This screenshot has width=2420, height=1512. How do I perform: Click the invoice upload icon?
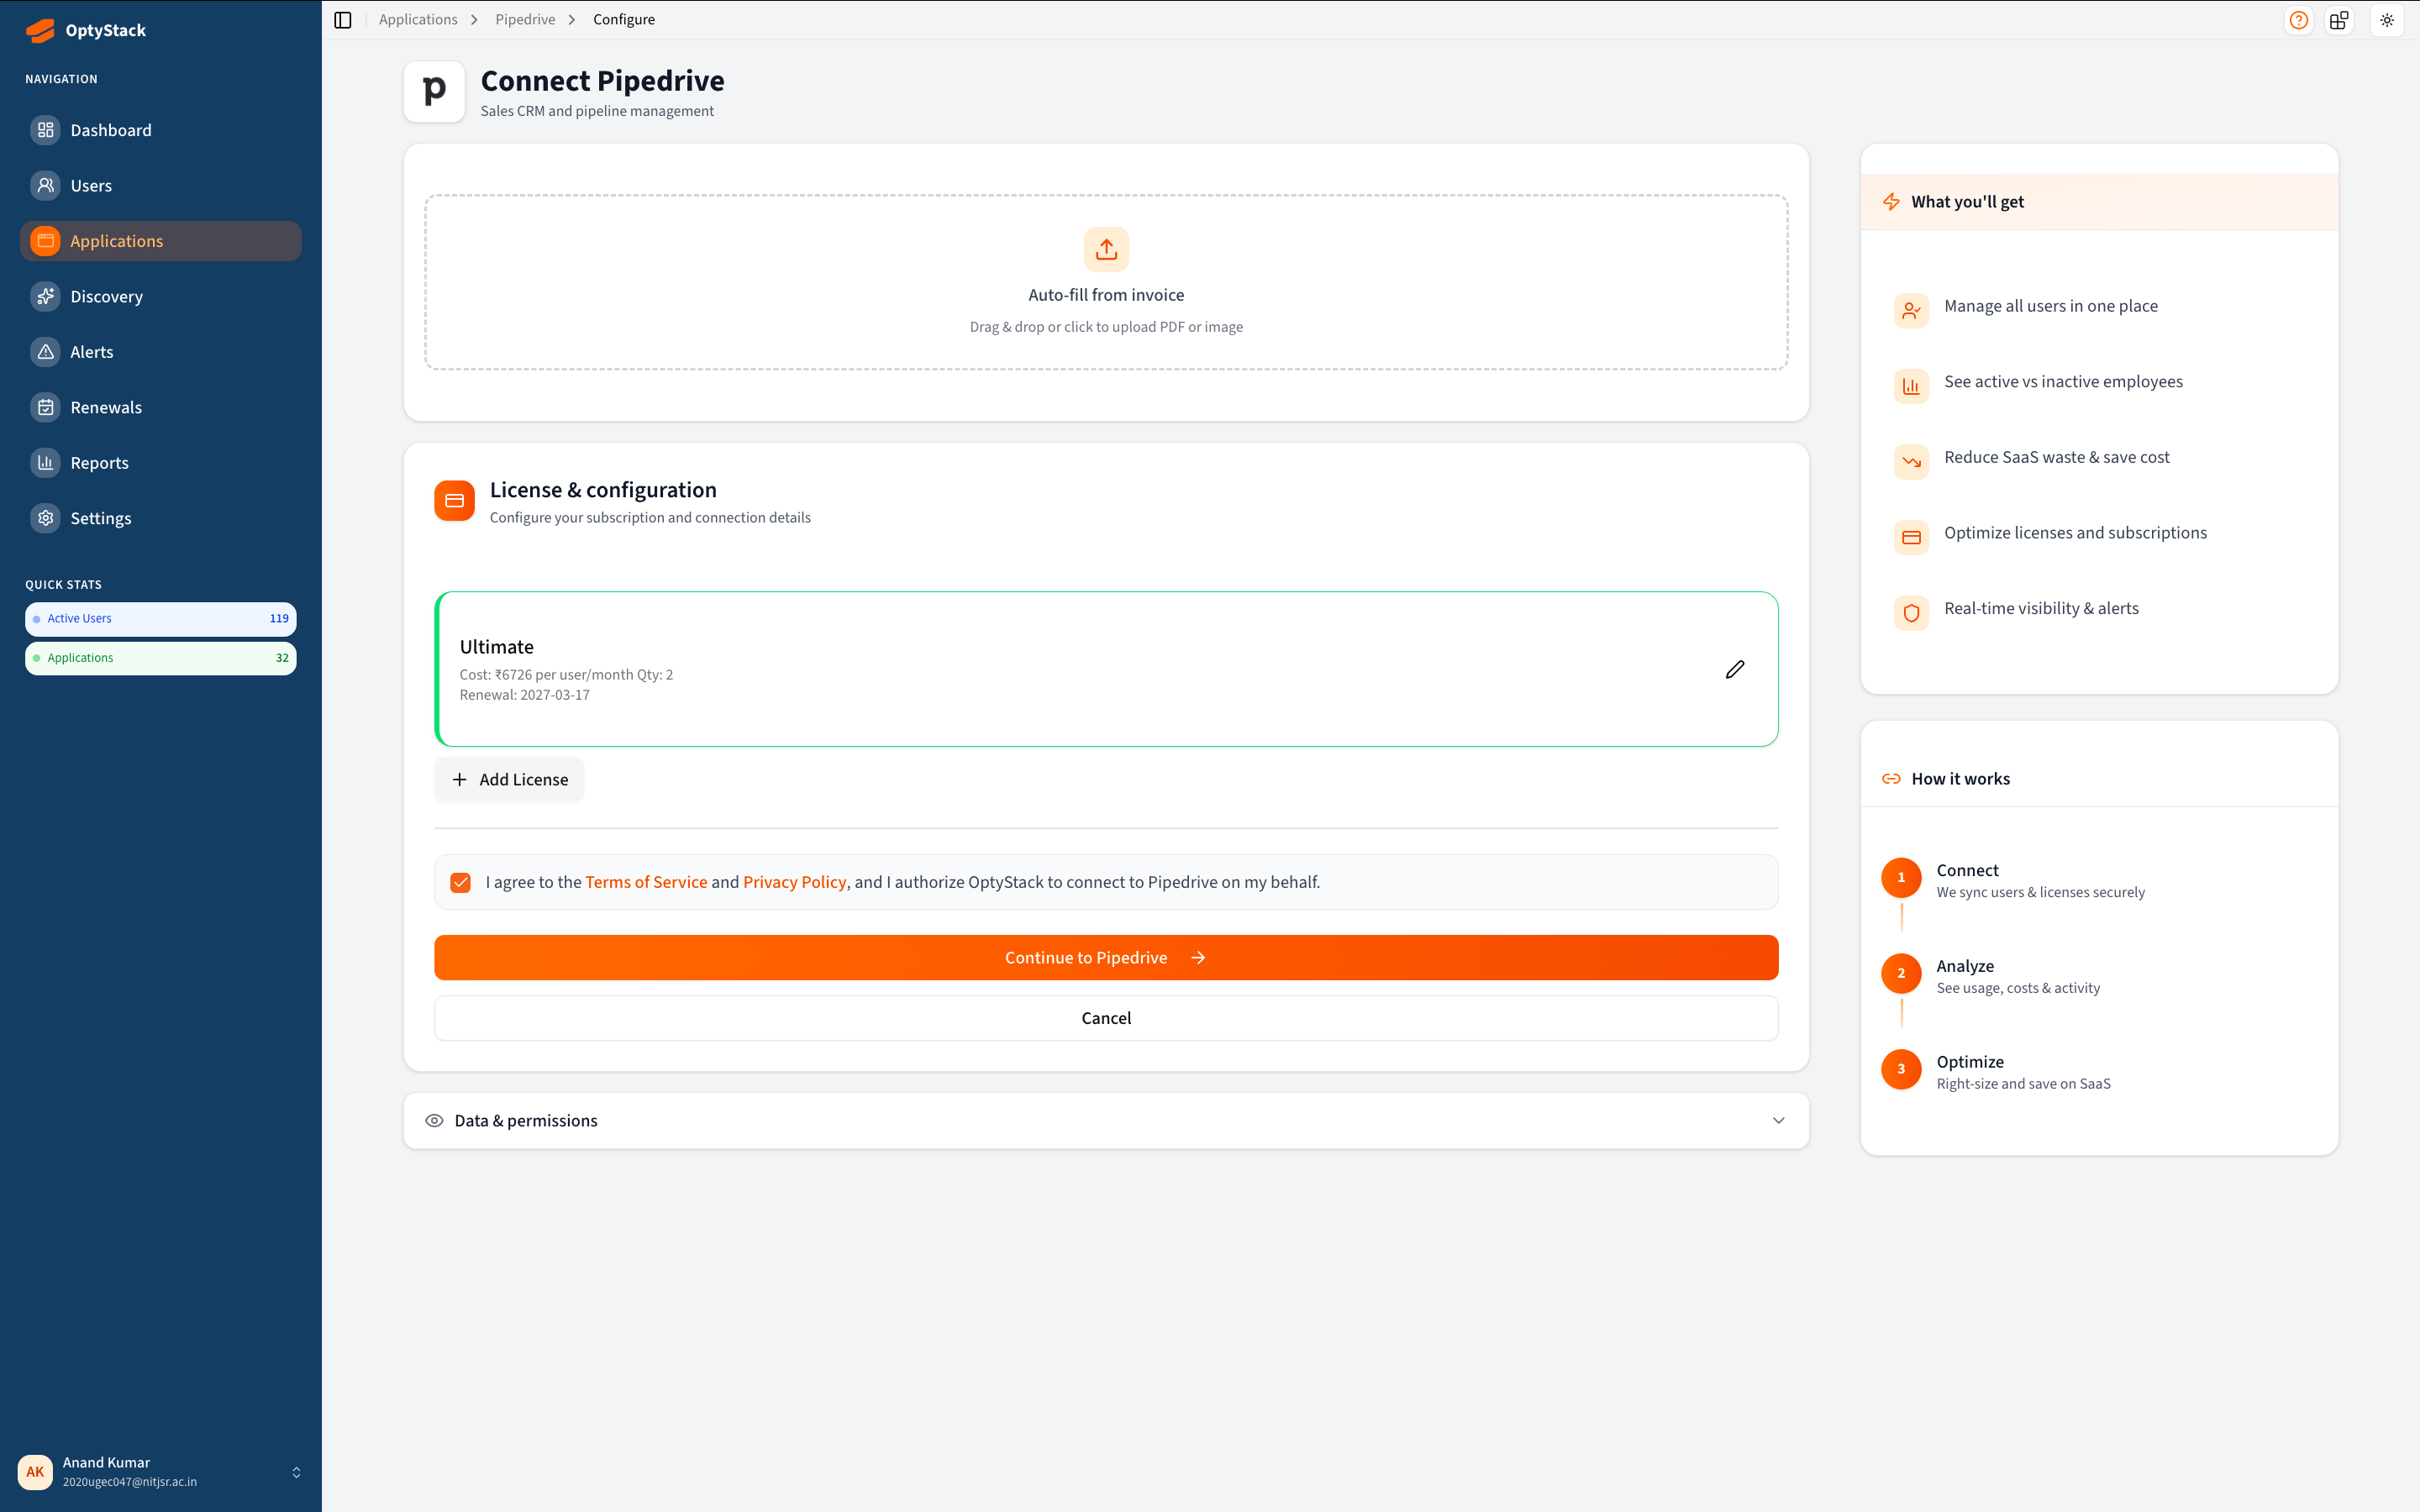pyautogui.click(x=1106, y=249)
